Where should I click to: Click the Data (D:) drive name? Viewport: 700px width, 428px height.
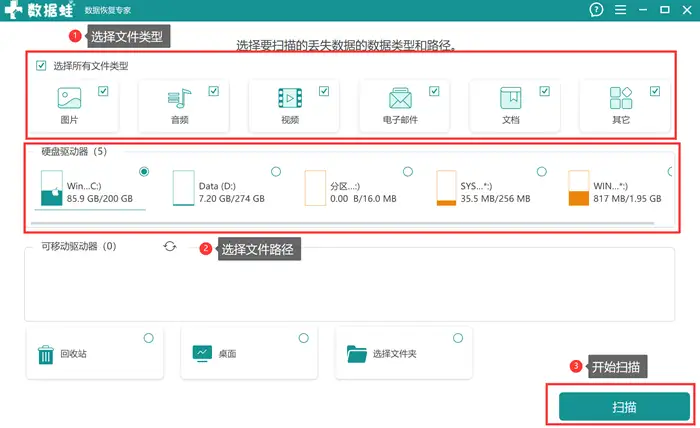coord(217,186)
